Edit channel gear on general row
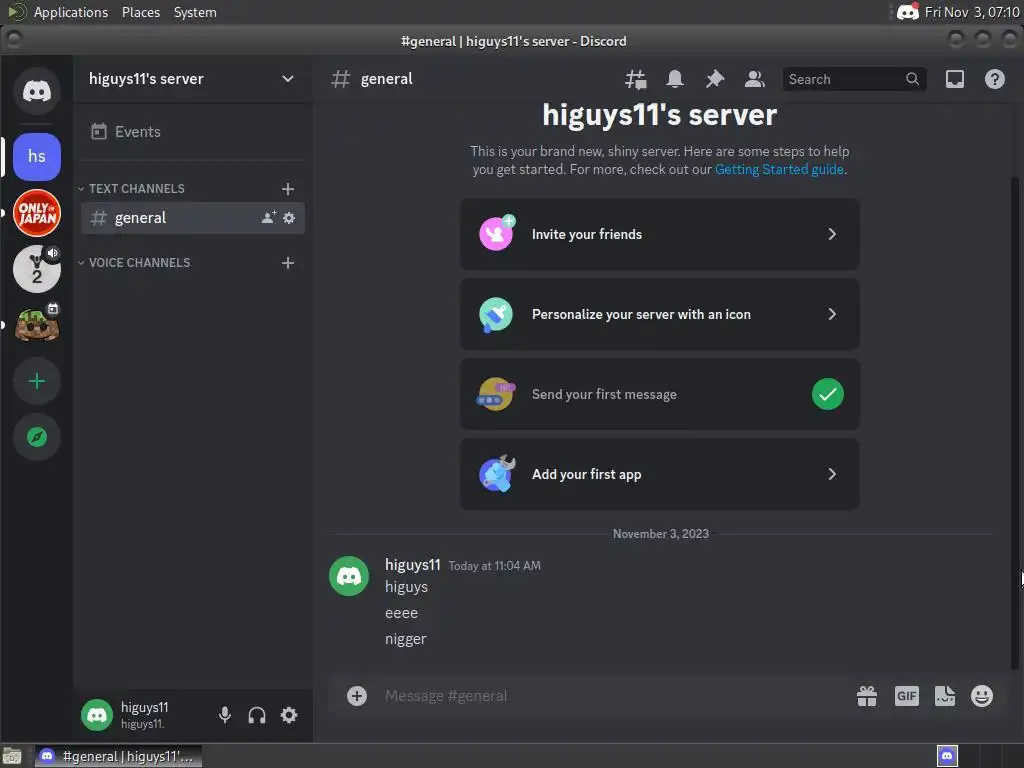This screenshot has height=768, width=1024. [289, 217]
